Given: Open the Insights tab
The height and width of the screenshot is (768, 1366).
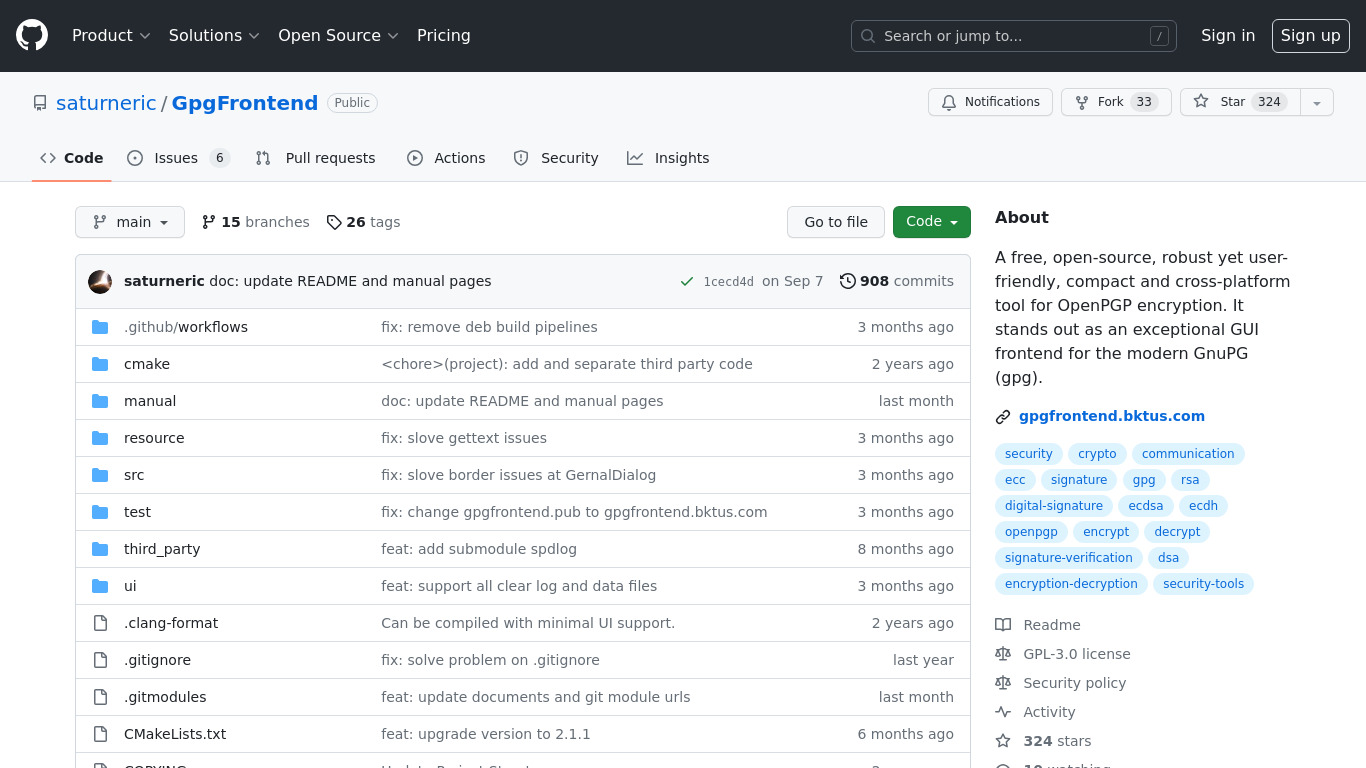Looking at the screenshot, I should [668, 158].
